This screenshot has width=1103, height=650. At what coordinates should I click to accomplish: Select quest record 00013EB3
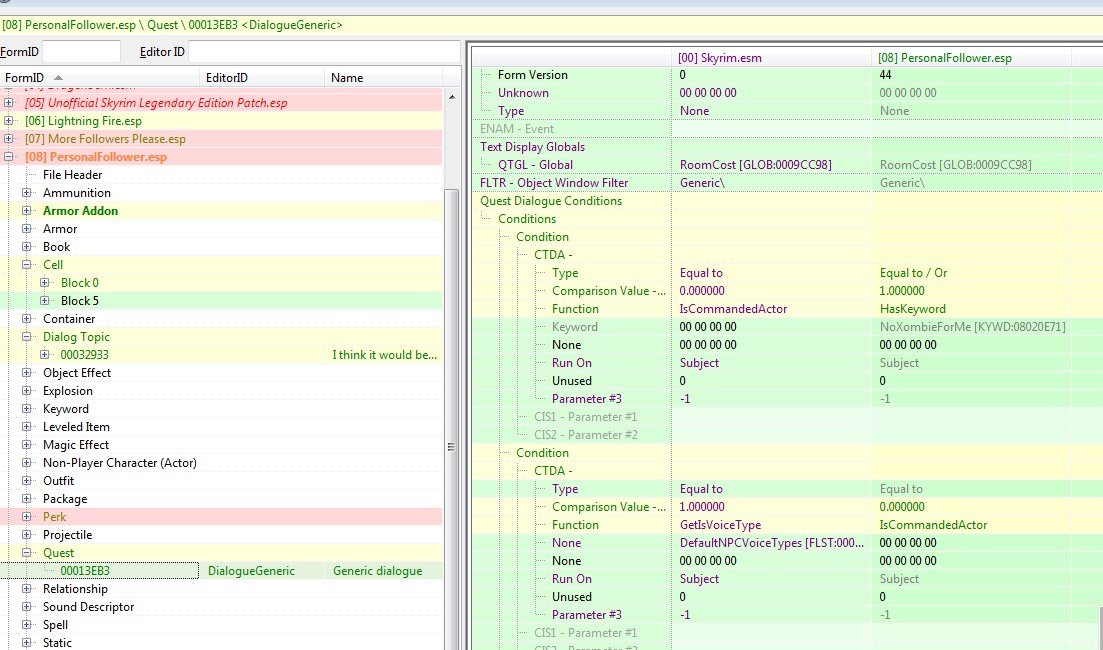coord(84,571)
